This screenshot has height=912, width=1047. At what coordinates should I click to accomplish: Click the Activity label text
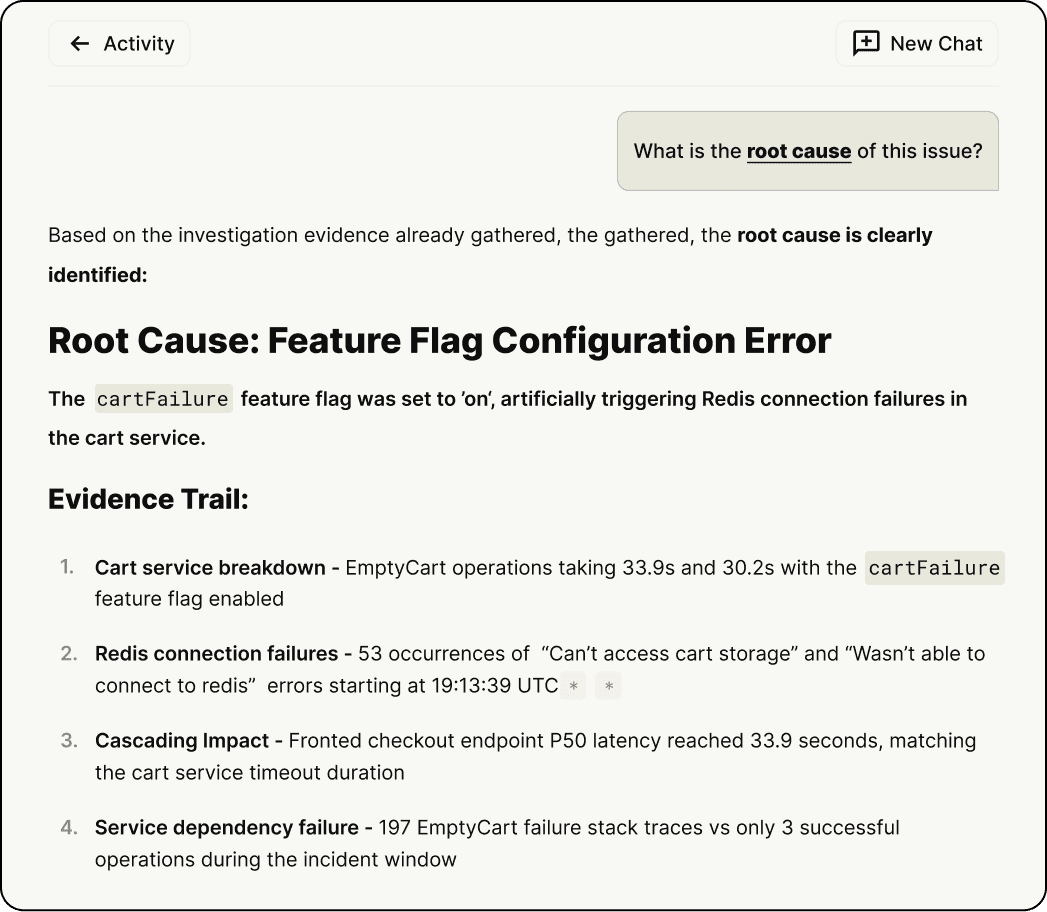click(x=139, y=44)
